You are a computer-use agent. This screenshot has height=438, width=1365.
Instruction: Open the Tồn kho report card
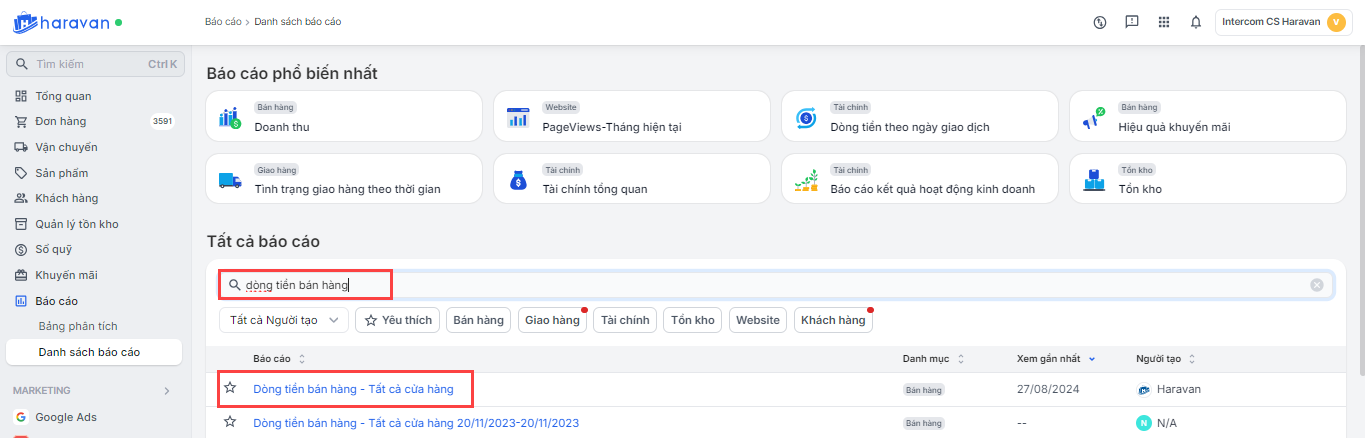(x=1208, y=179)
